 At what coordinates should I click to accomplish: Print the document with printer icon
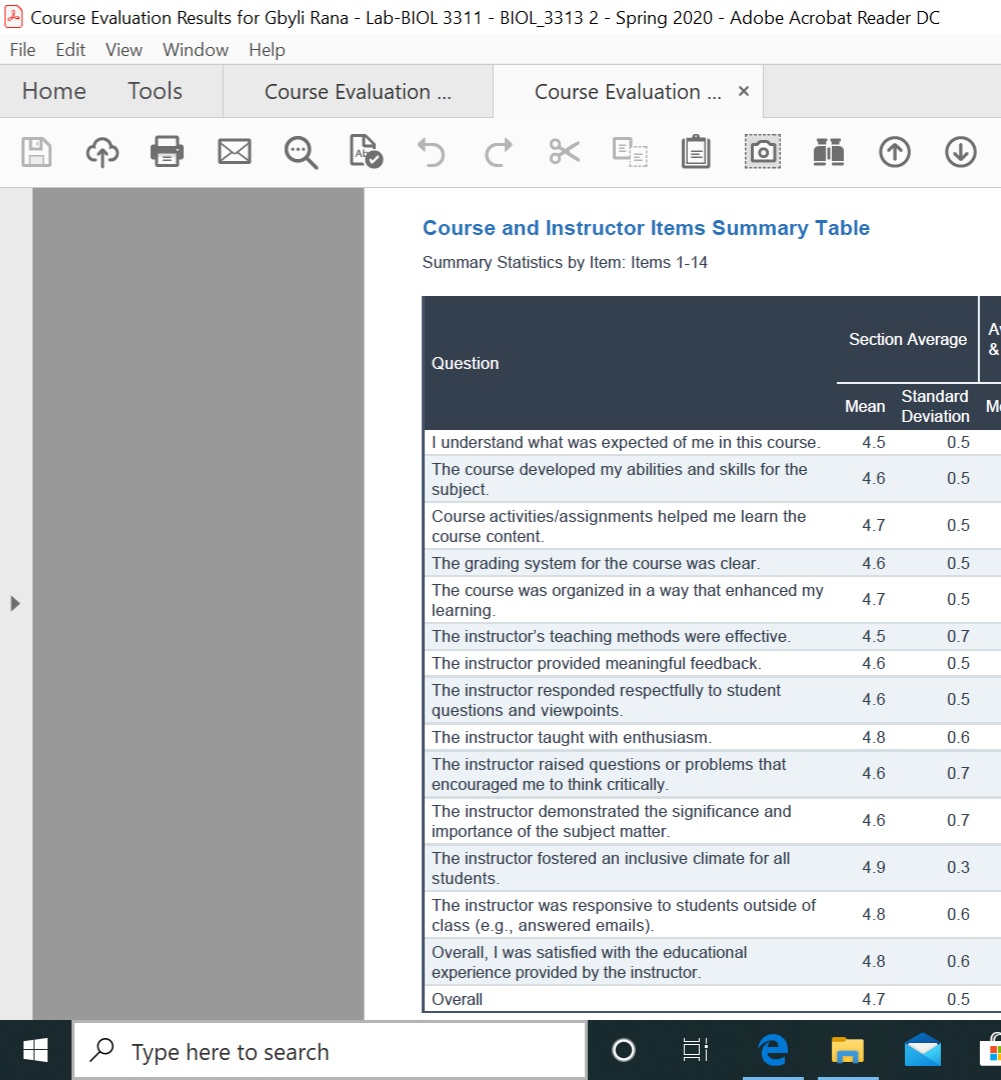click(167, 152)
